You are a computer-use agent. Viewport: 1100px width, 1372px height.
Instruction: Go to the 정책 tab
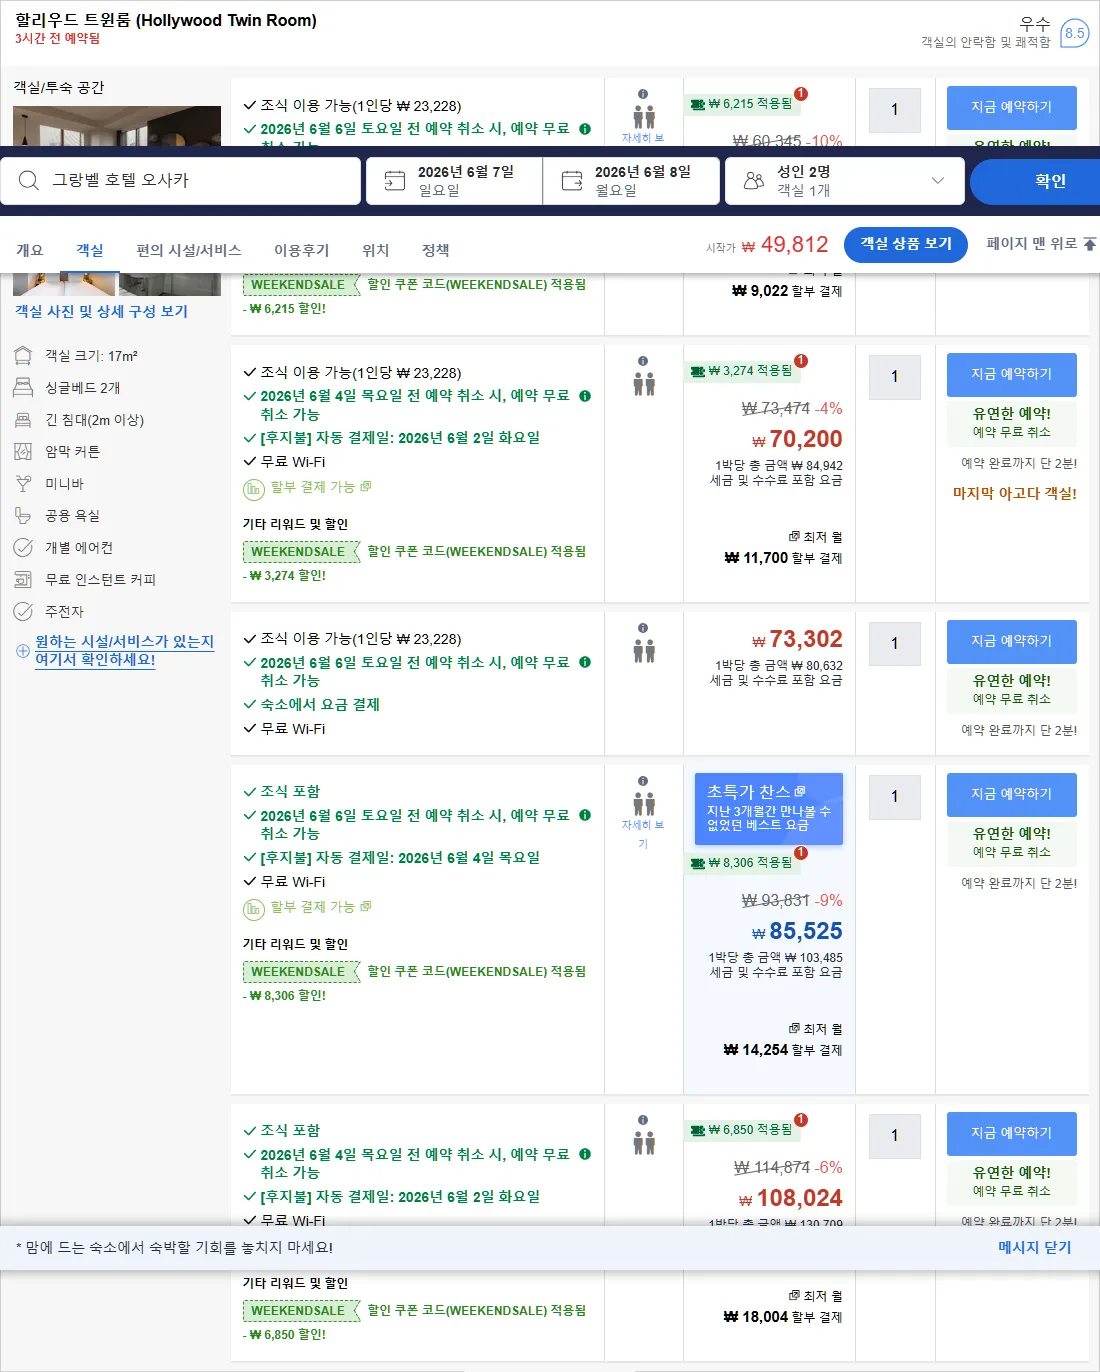(x=435, y=250)
